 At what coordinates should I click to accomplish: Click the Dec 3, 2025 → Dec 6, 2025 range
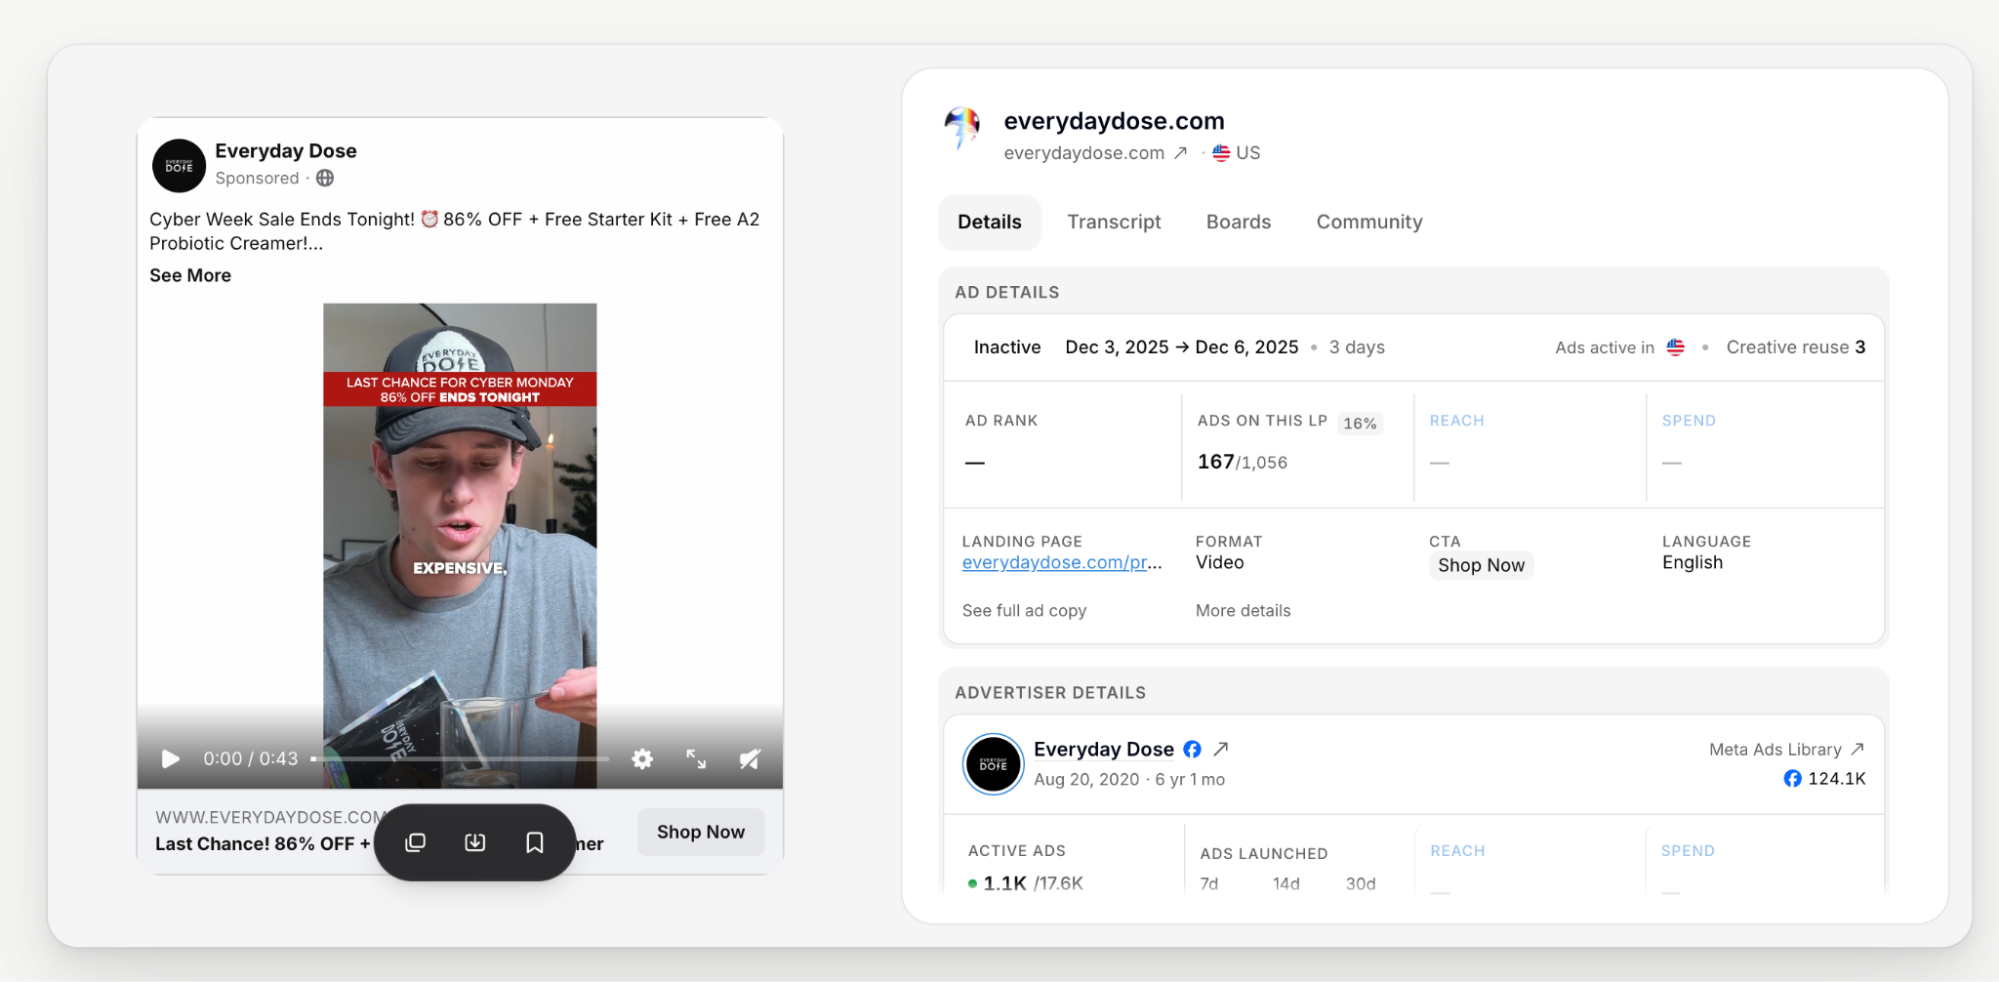[1182, 347]
